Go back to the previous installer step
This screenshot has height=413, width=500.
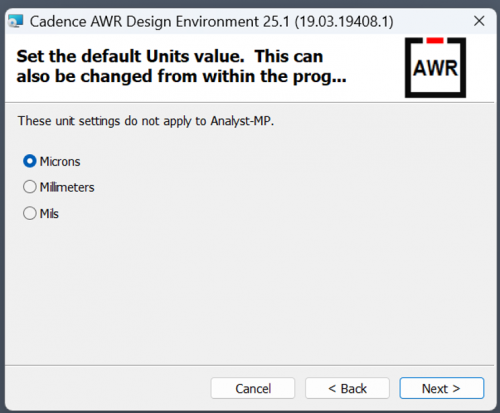[x=347, y=388]
